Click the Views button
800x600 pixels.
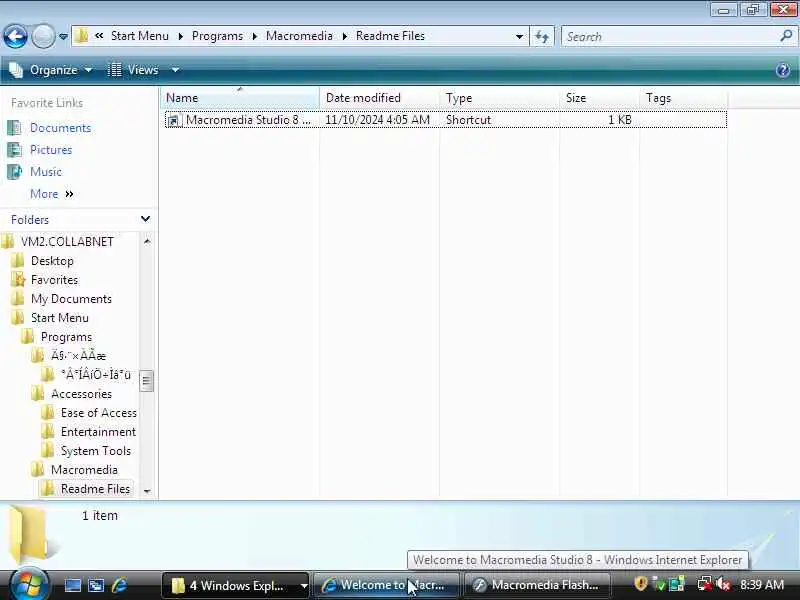click(134, 70)
